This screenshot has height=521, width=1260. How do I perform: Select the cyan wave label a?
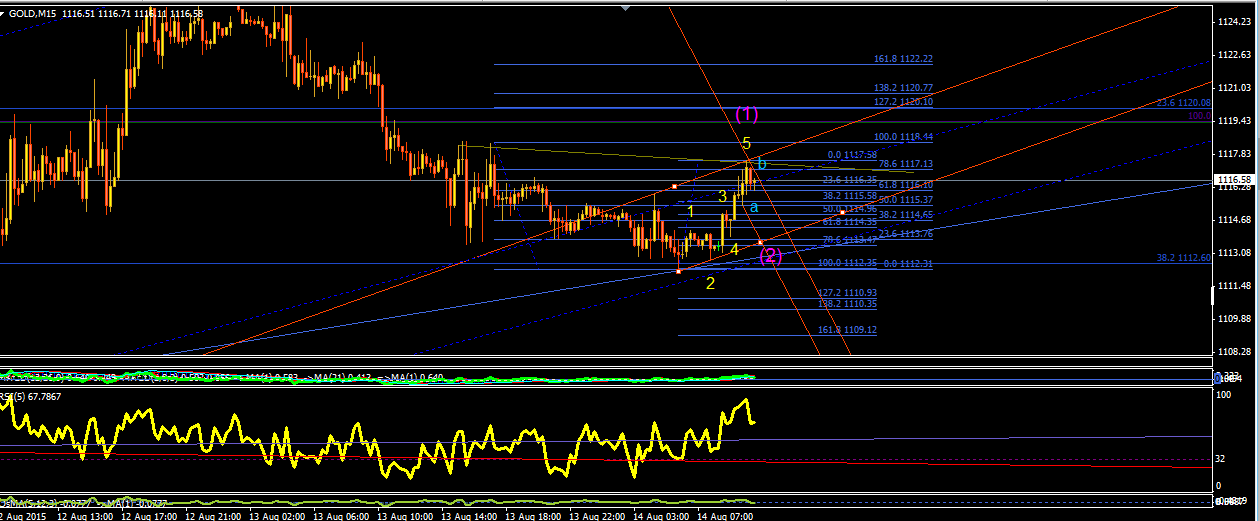coord(754,207)
